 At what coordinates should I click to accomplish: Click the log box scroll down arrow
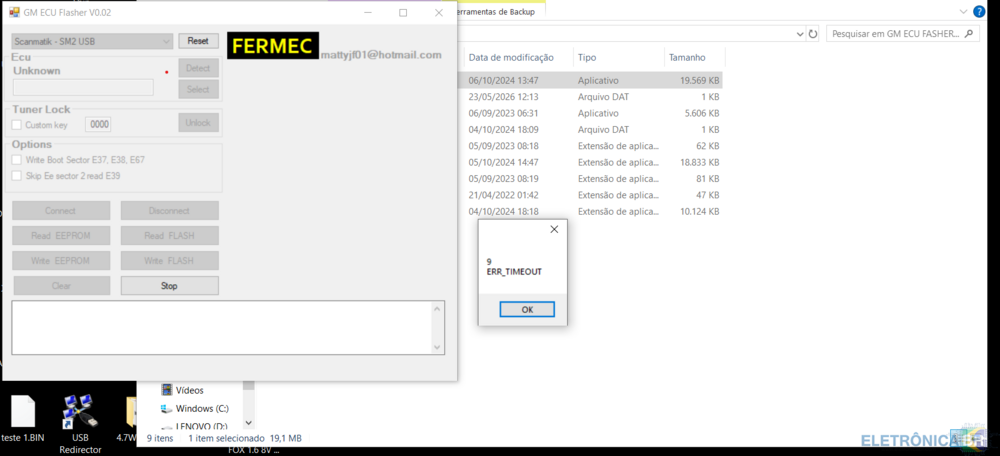click(x=437, y=347)
